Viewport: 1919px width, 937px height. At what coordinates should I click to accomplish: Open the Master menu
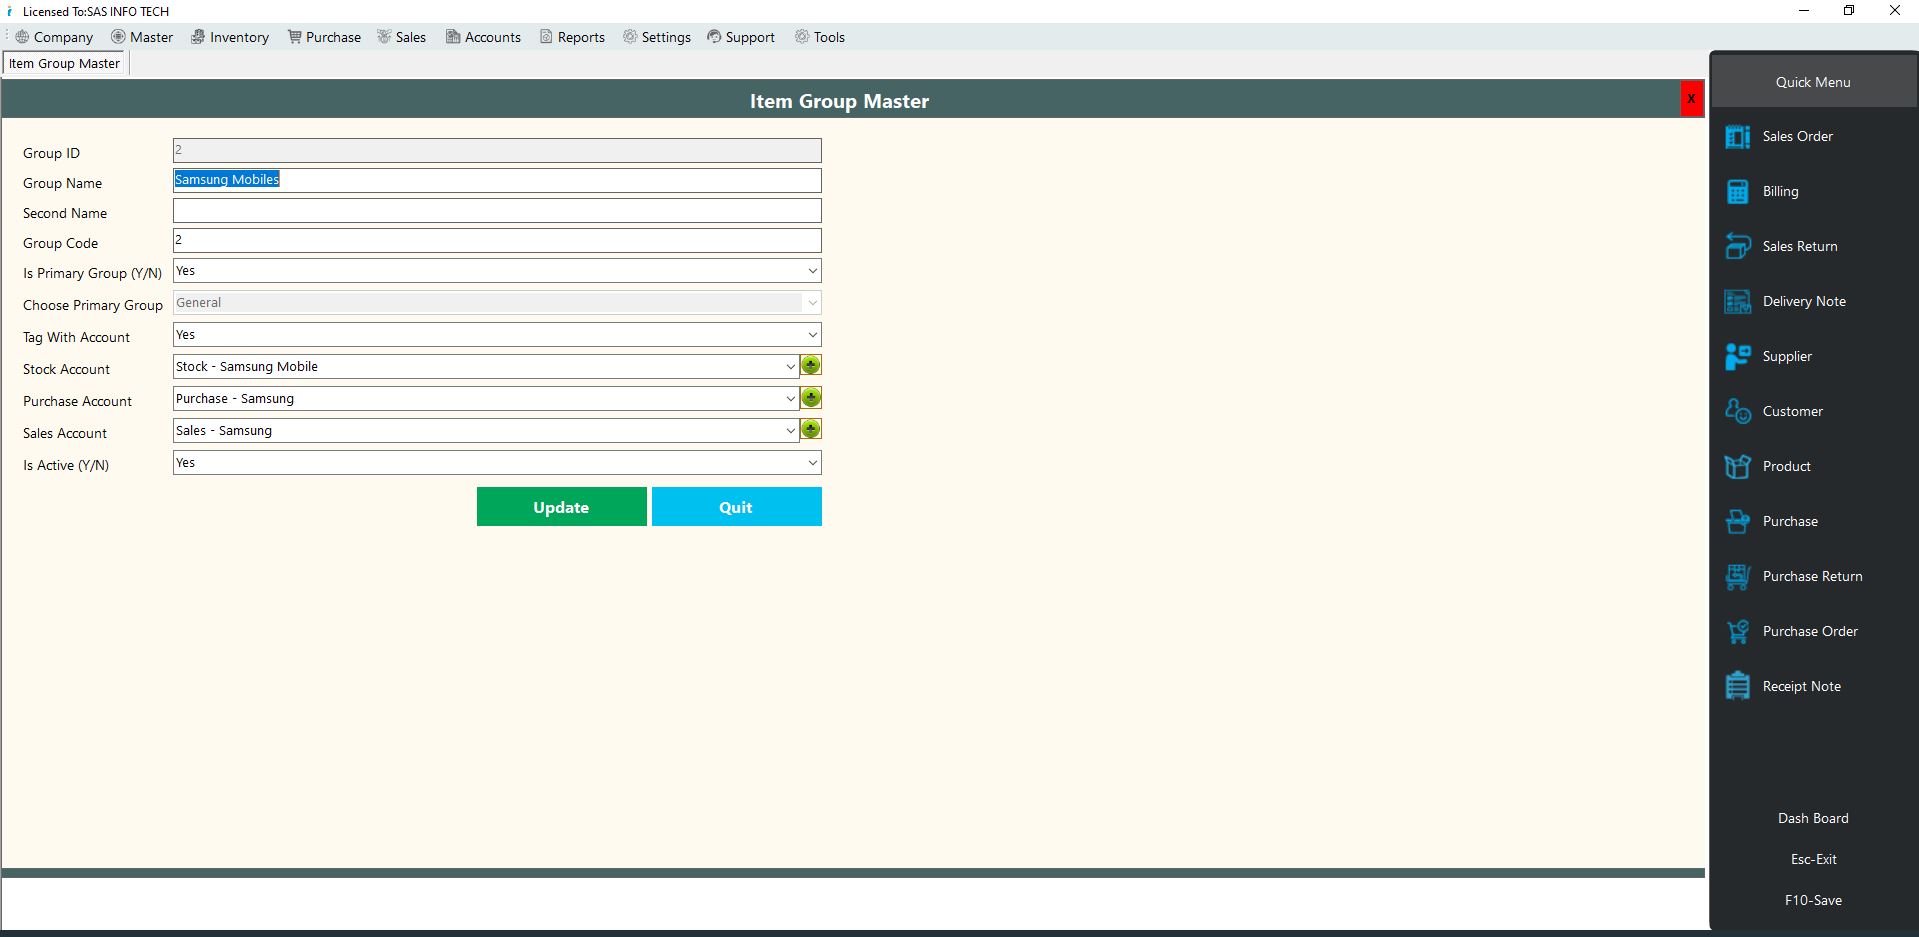[x=142, y=37]
